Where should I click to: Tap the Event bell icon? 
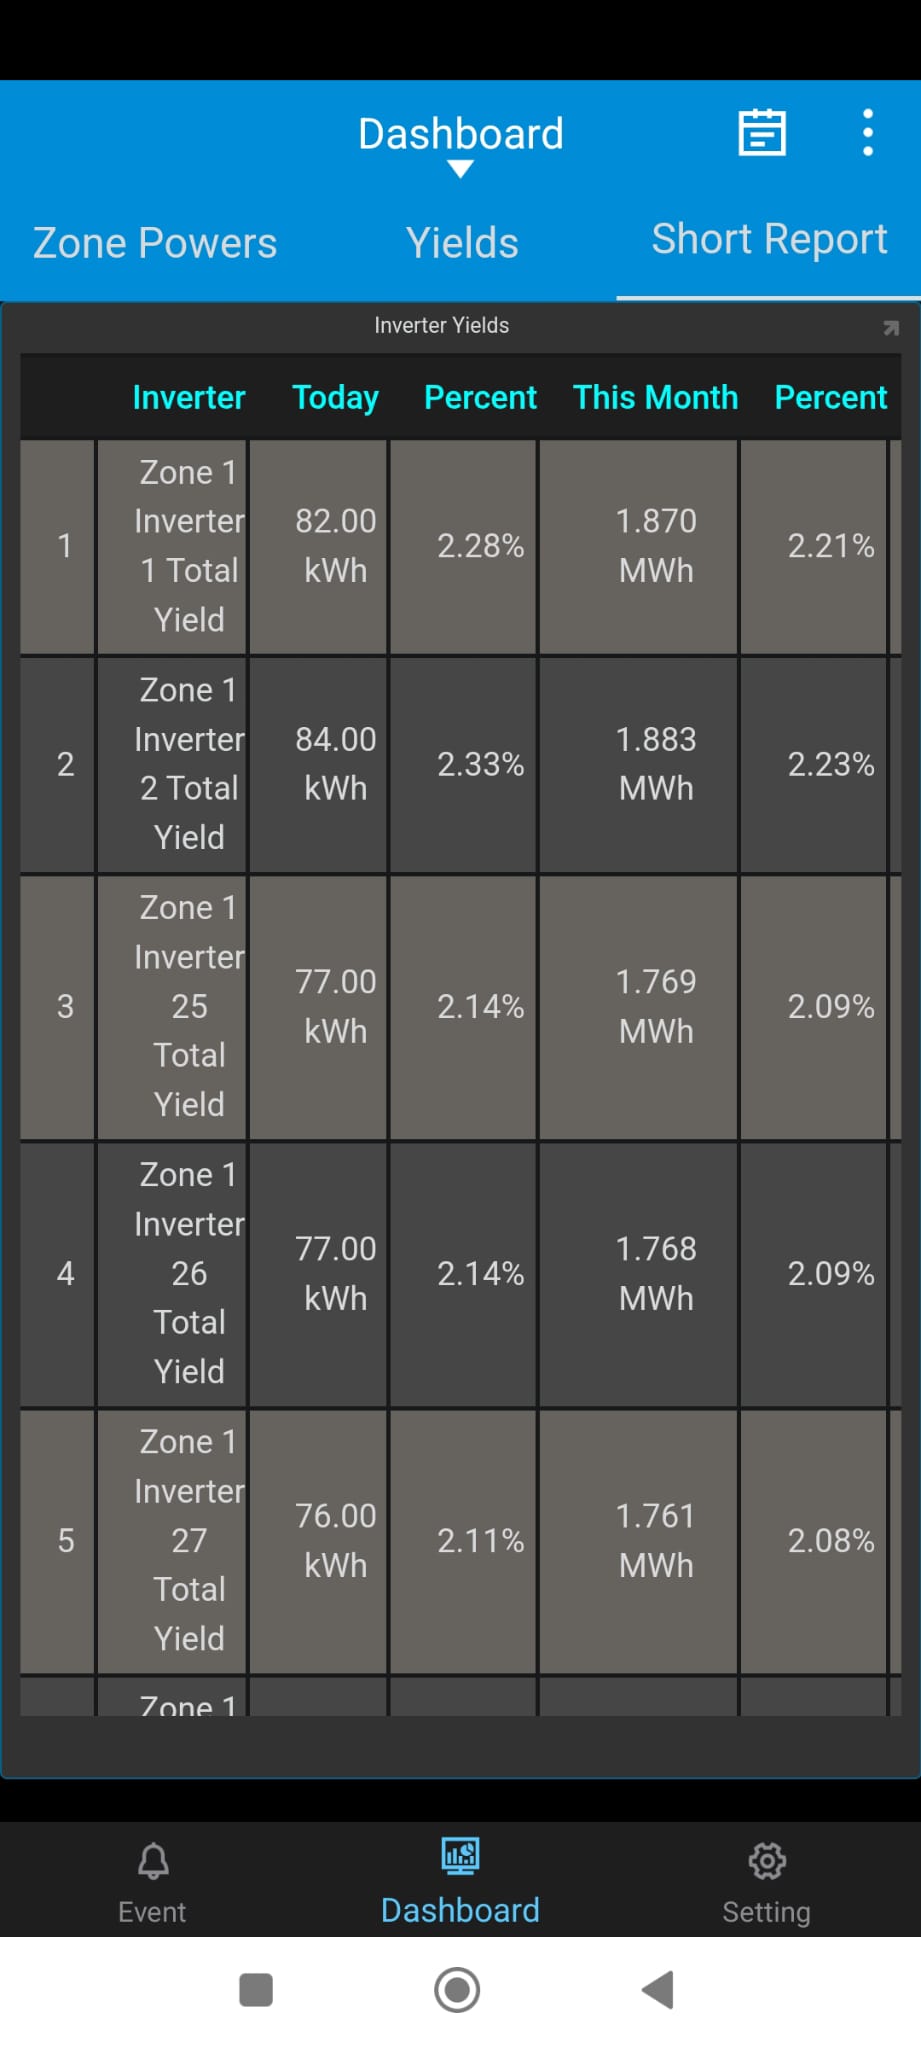(153, 1861)
